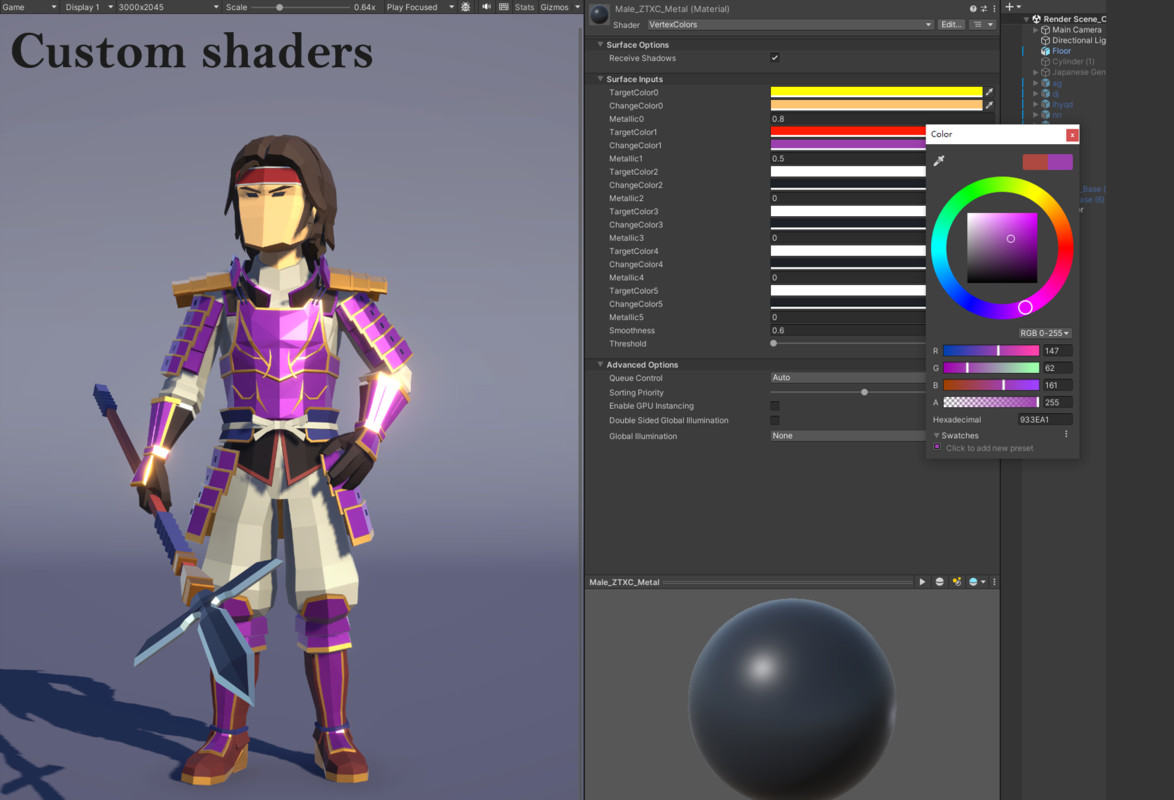Click the ChangeColor1 purple gradient swatch

click(x=847, y=145)
